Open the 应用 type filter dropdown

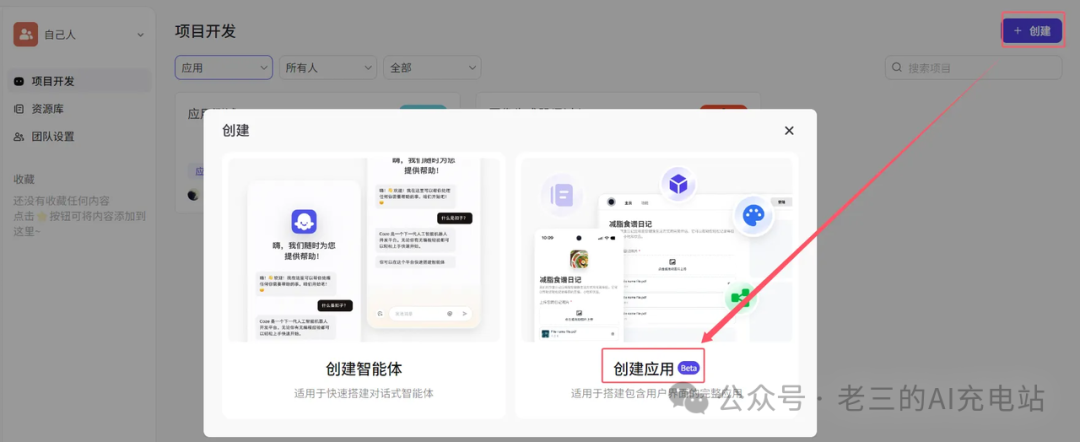click(x=224, y=67)
